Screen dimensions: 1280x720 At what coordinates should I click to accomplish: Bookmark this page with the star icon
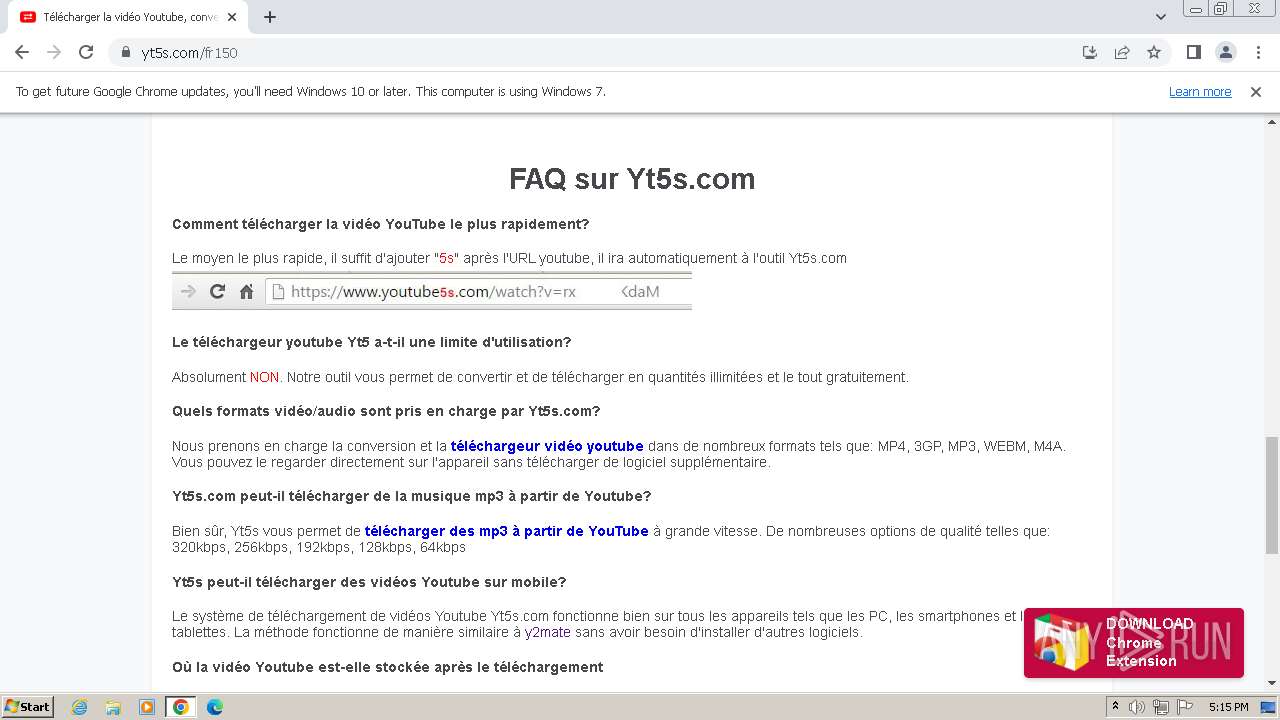tap(1154, 52)
